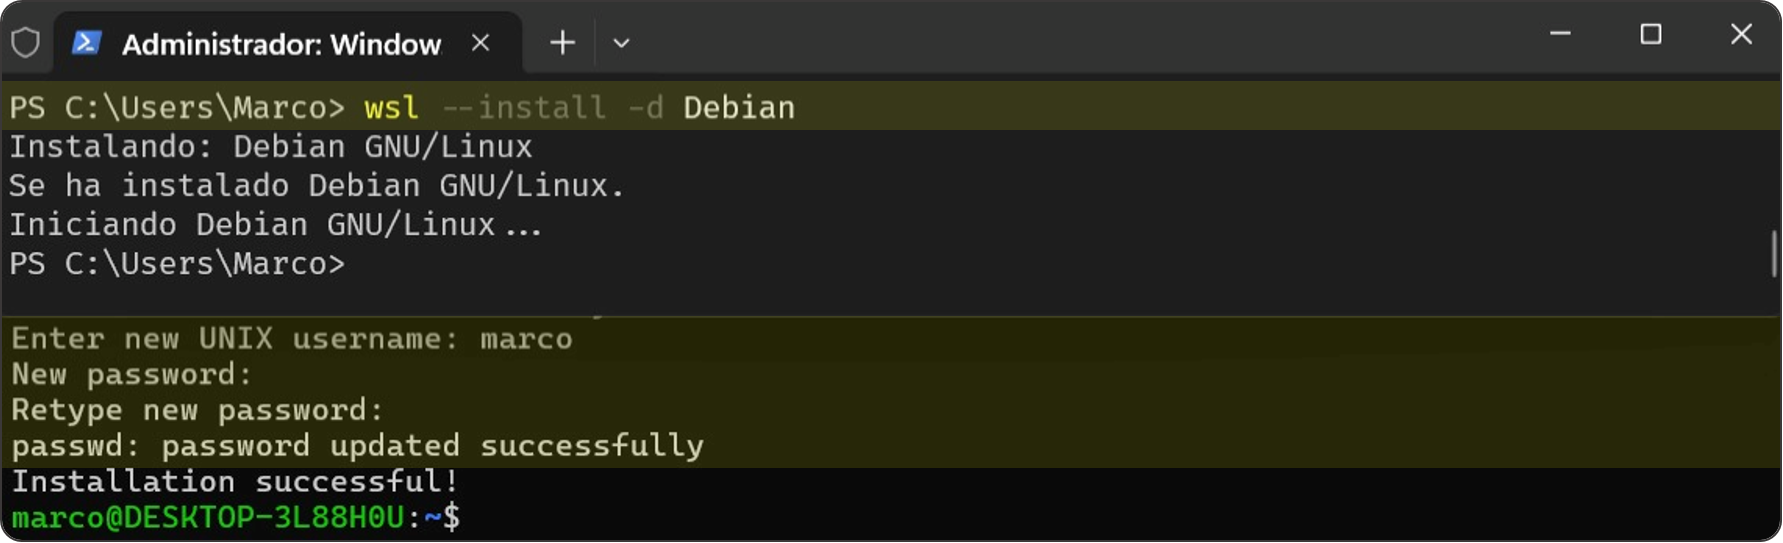The width and height of the screenshot is (1783, 543).
Task: Click the marco@DESKTOP-3L88H0U bash prompt
Action: [235, 517]
